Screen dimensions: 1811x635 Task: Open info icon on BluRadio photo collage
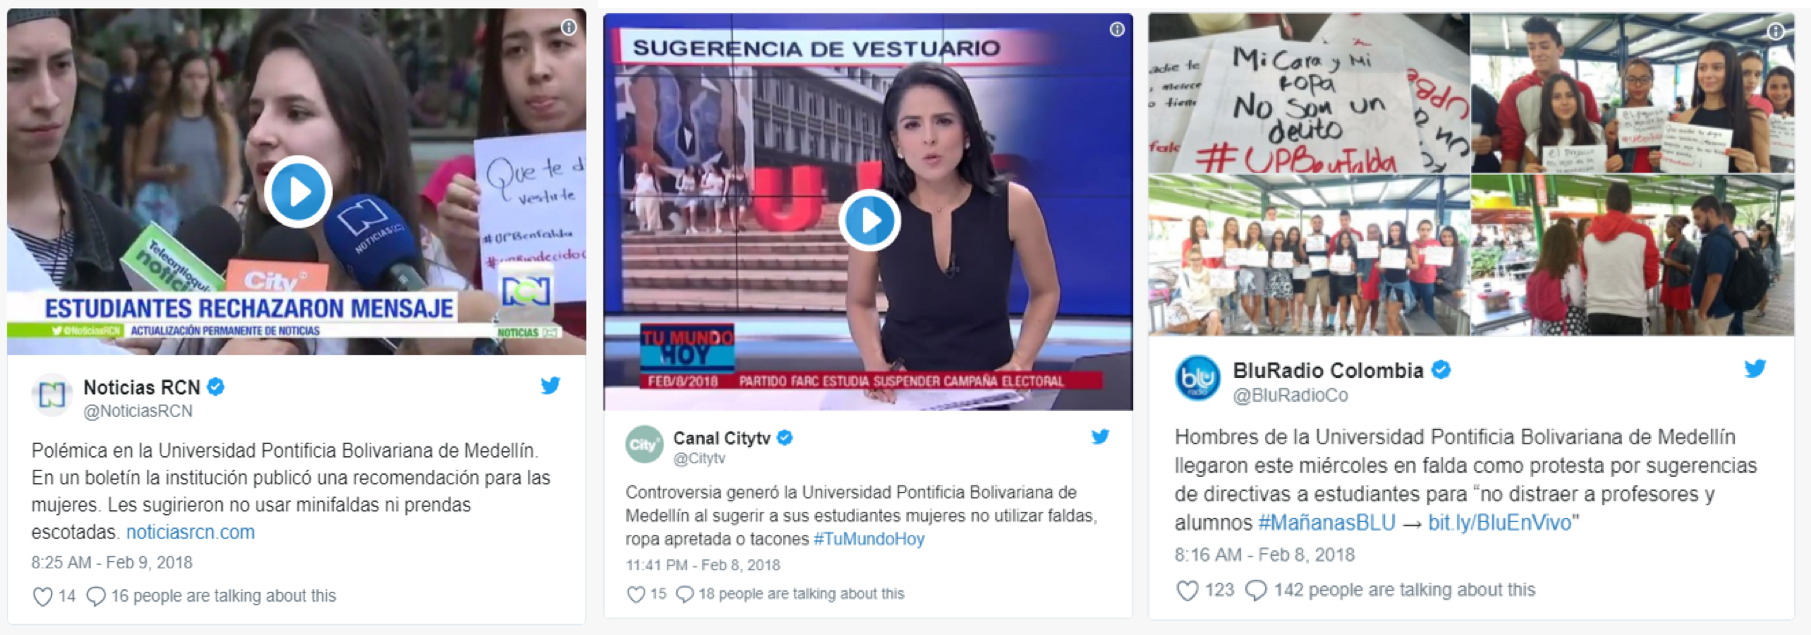coord(1776,31)
